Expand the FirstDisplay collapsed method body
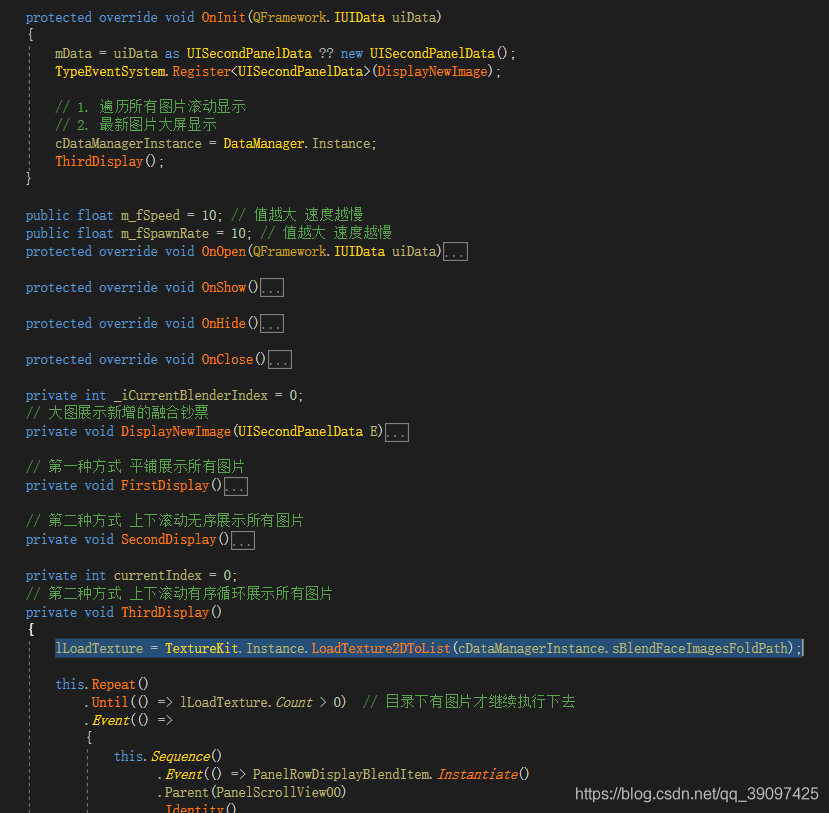The width and height of the screenshot is (829, 813). 236,485
